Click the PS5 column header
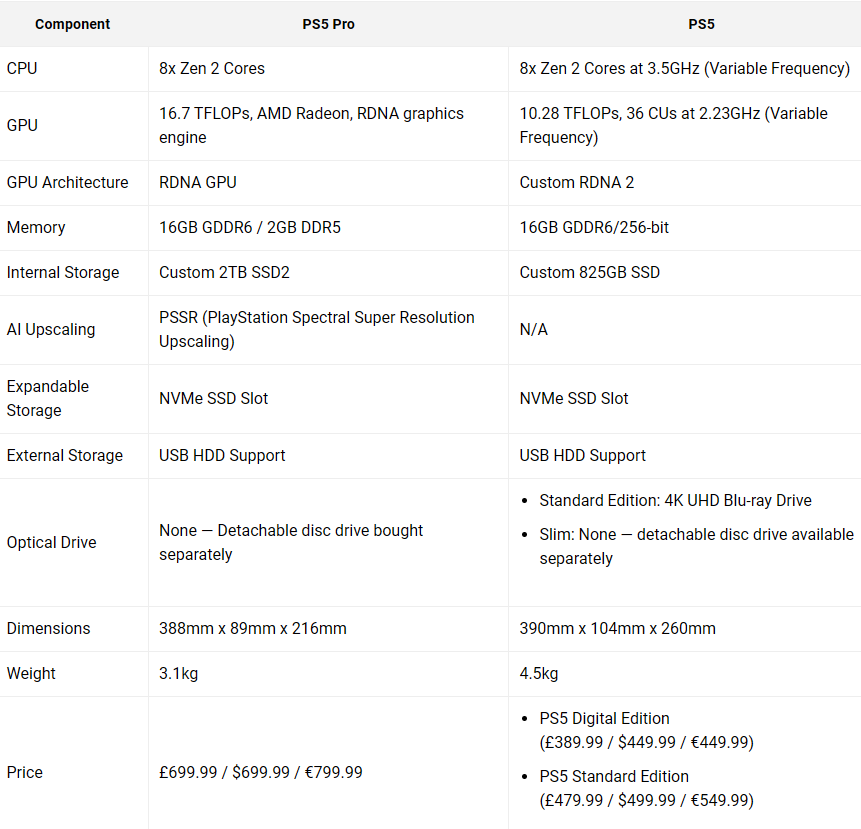 pos(684,24)
